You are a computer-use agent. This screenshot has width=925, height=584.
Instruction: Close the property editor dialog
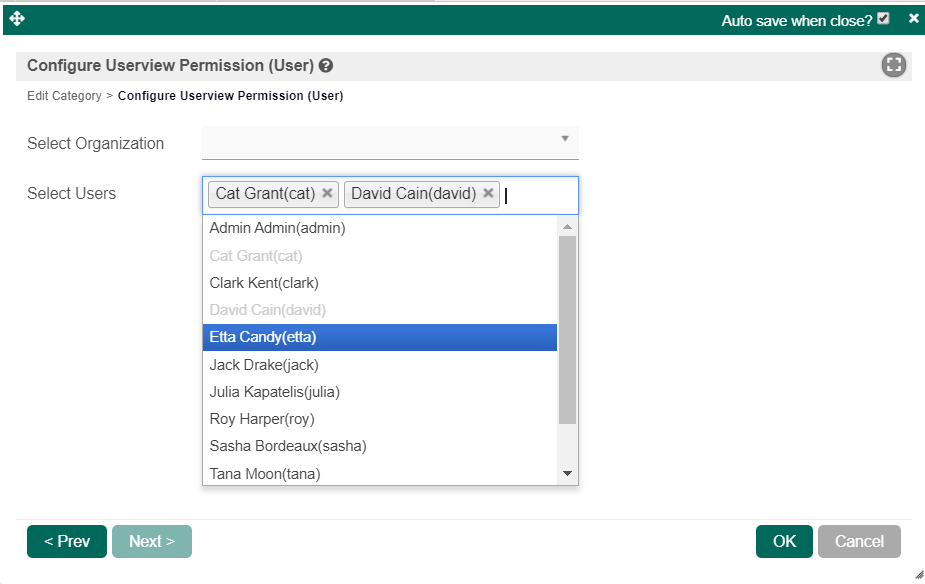pyautogui.click(x=913, y=19)
